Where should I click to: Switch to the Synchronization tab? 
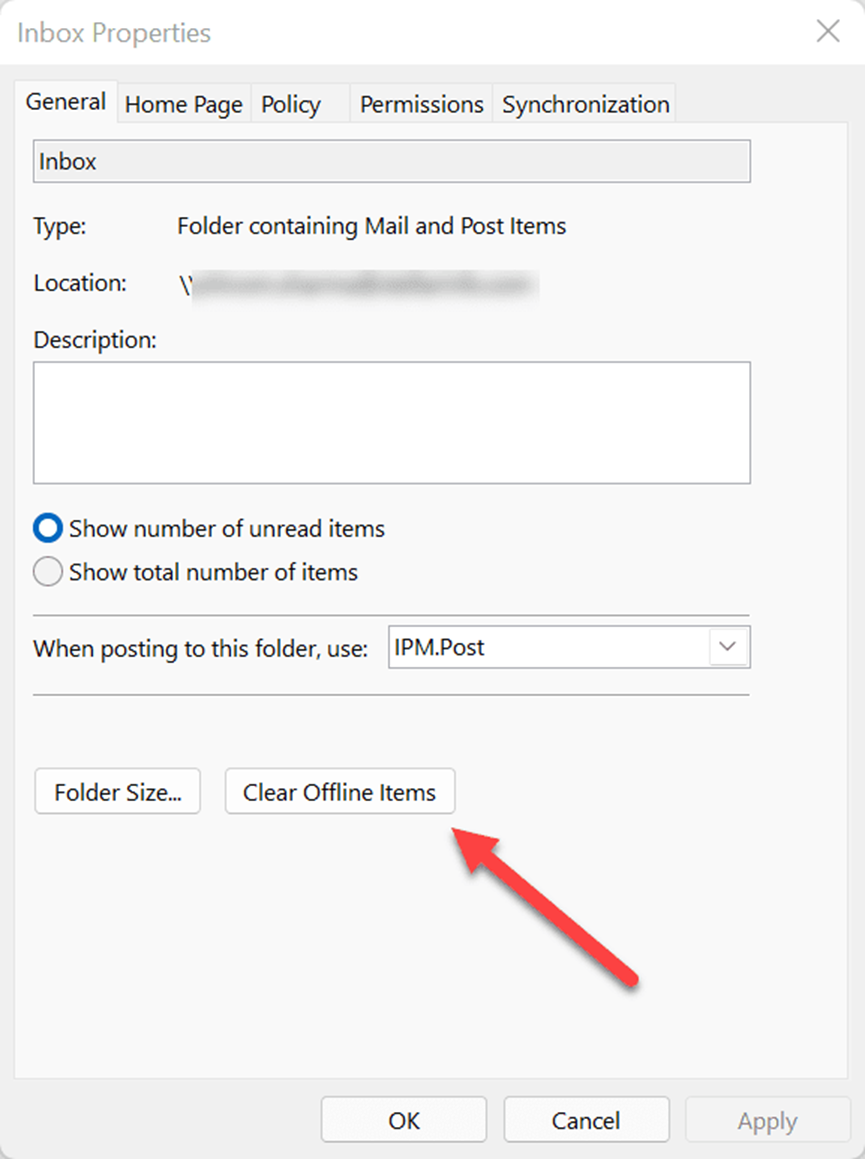tap(586, 104)
